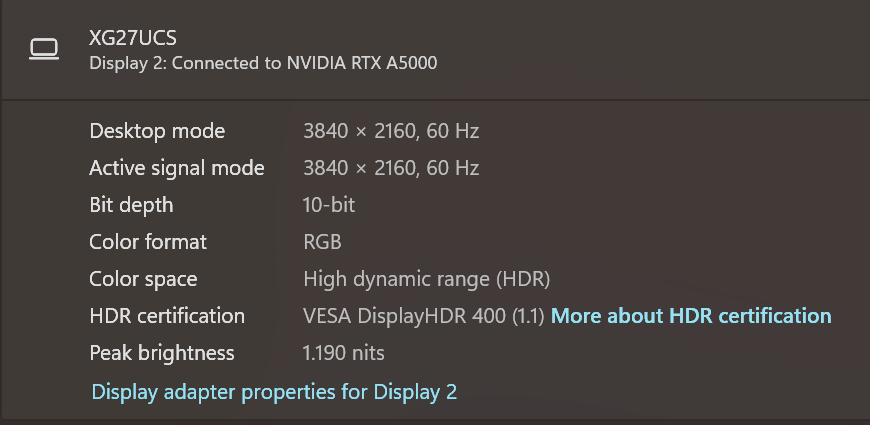The height and width of the screenshot is (425, 870).
Task: Click the 'HDR certification' label
Action: tap(167, 316)
